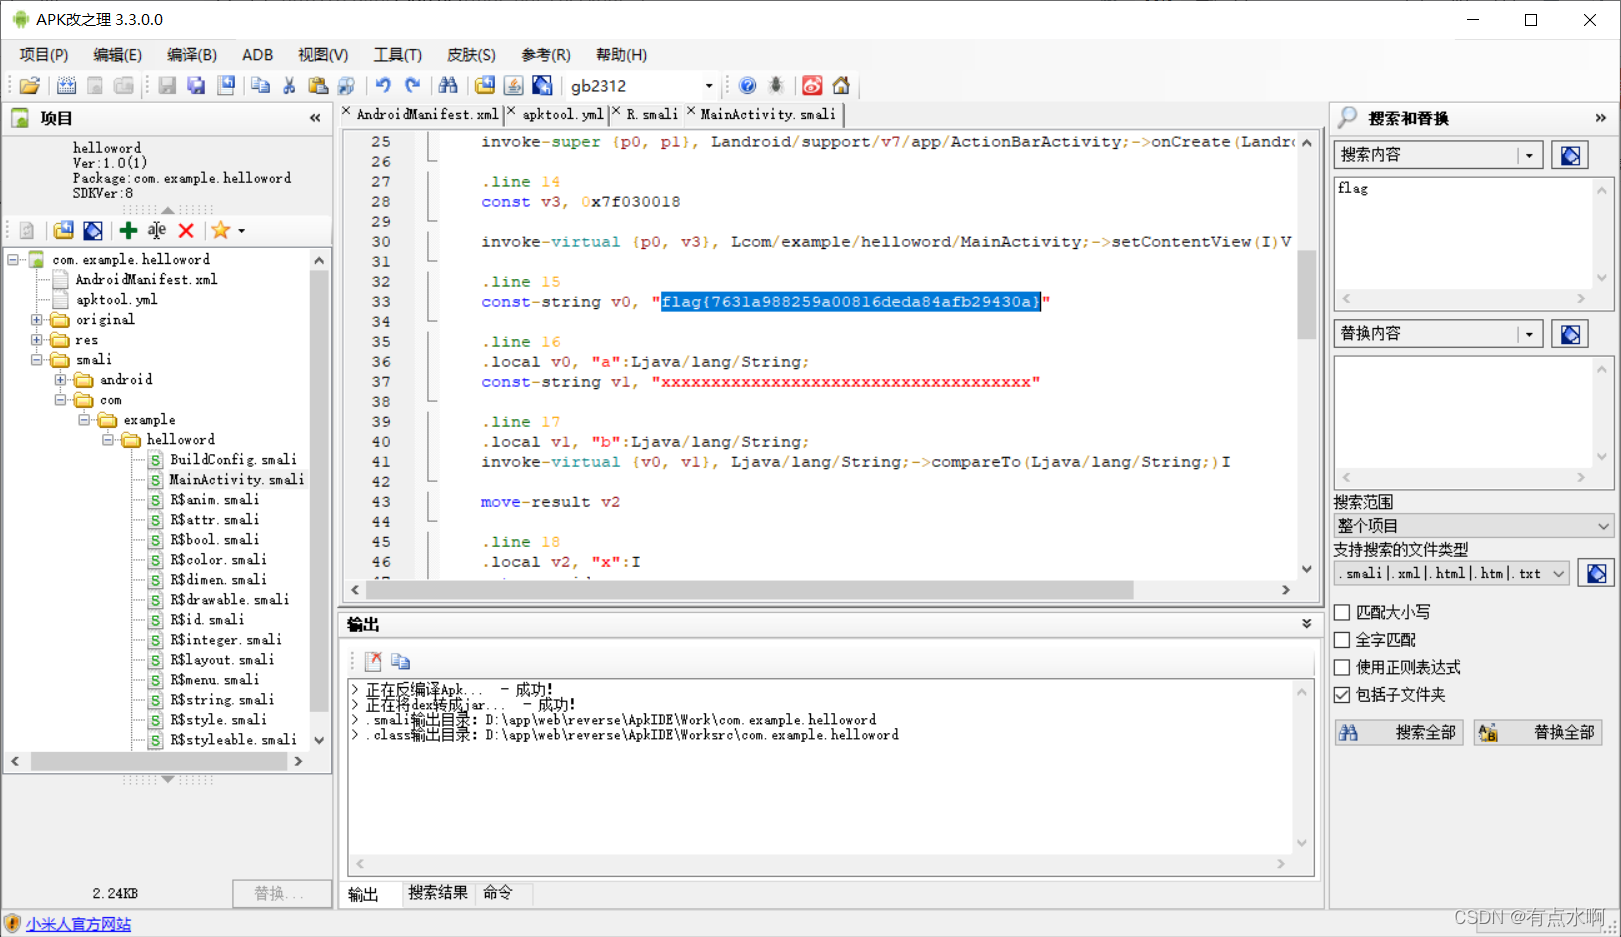
Task: Switch to AndroidManifest.xml tab
Action: 427,114
